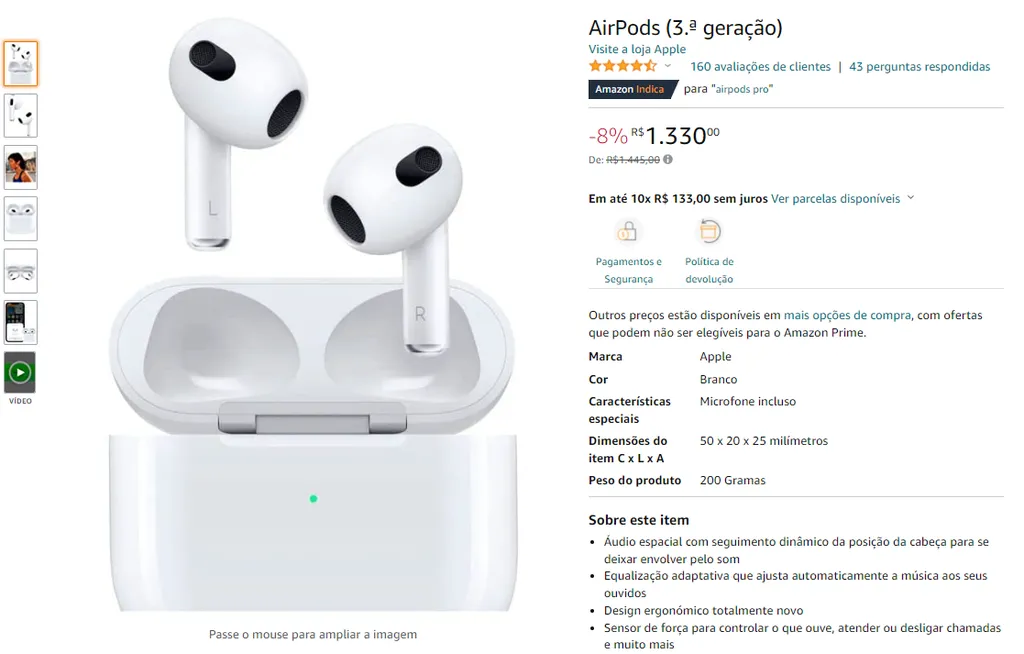Click the main AirPods product image

tap(312, 317)
